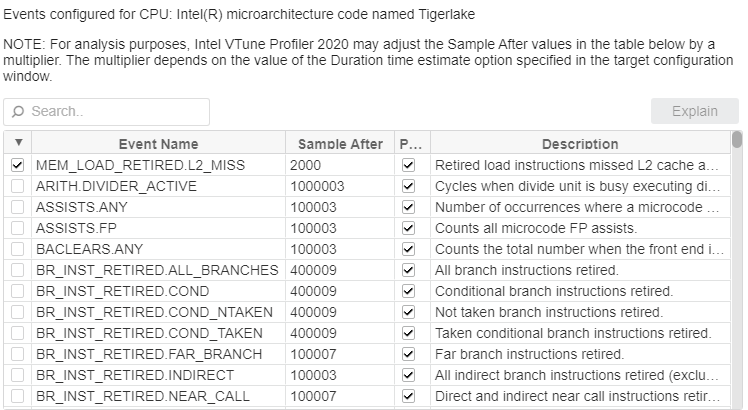Click the Description column header
748x410 pixels.
(579, 144)
